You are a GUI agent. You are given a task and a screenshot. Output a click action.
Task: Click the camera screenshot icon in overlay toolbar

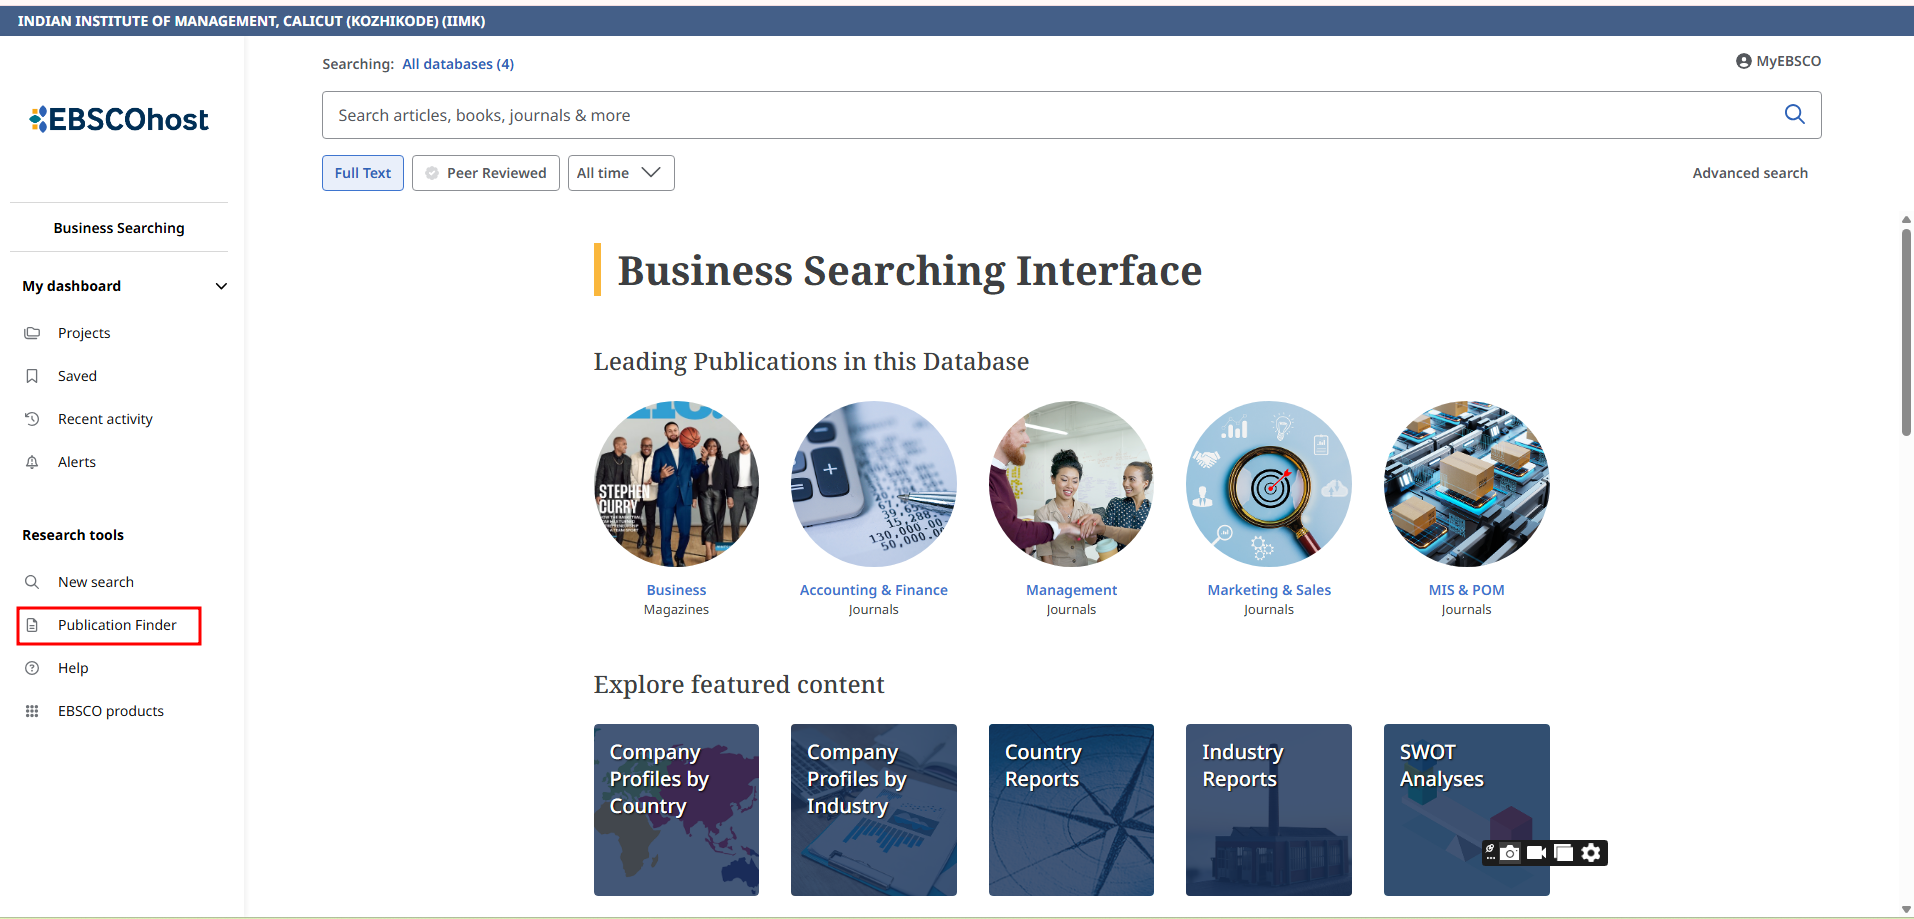click(1510, 853)
